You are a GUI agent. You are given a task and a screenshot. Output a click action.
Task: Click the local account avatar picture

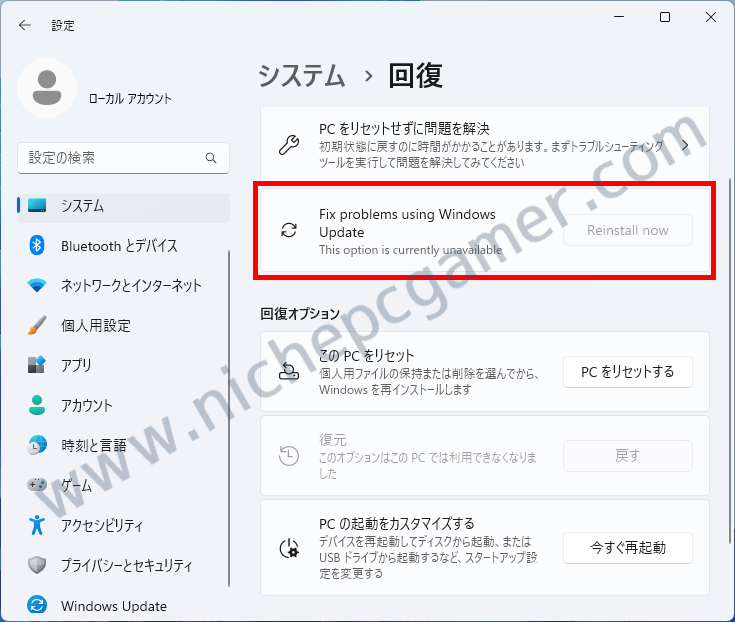click(47, 88)
